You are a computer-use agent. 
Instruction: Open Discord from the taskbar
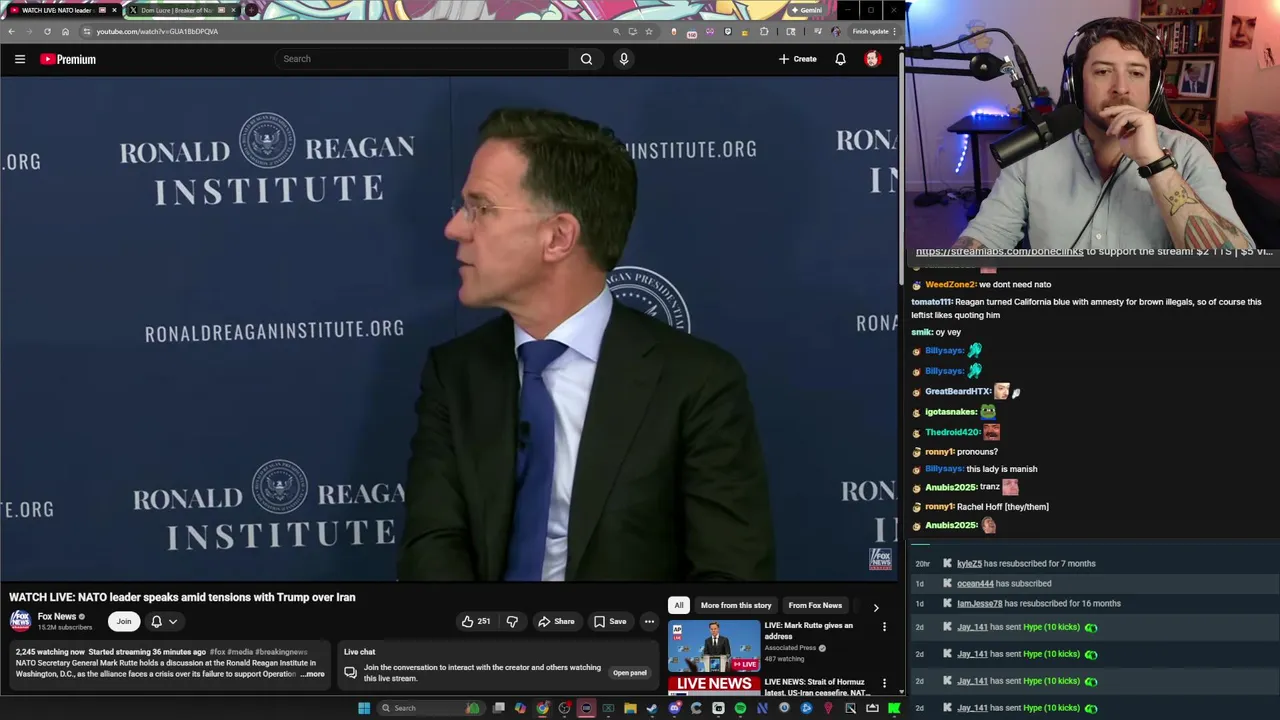tap(675, 708)
